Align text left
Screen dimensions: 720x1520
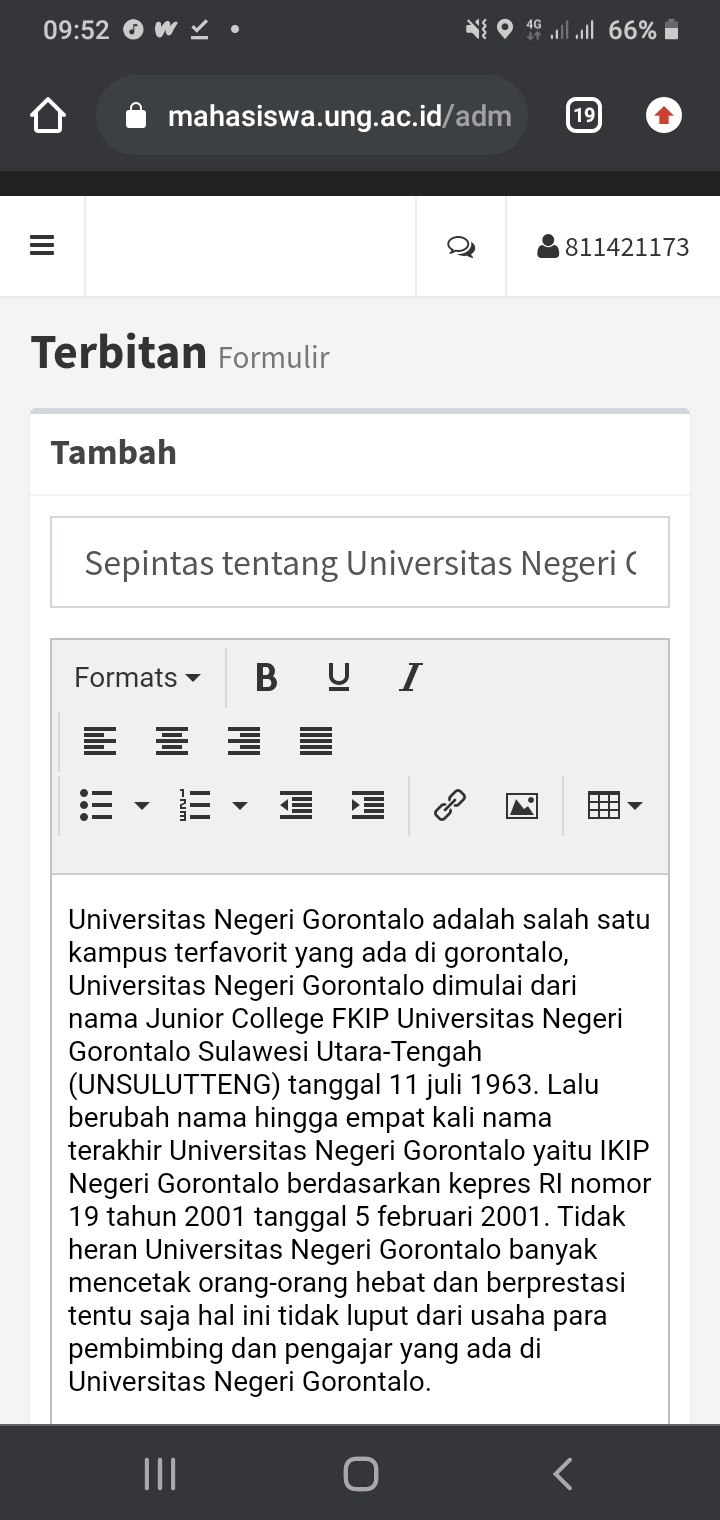point(100,741)
